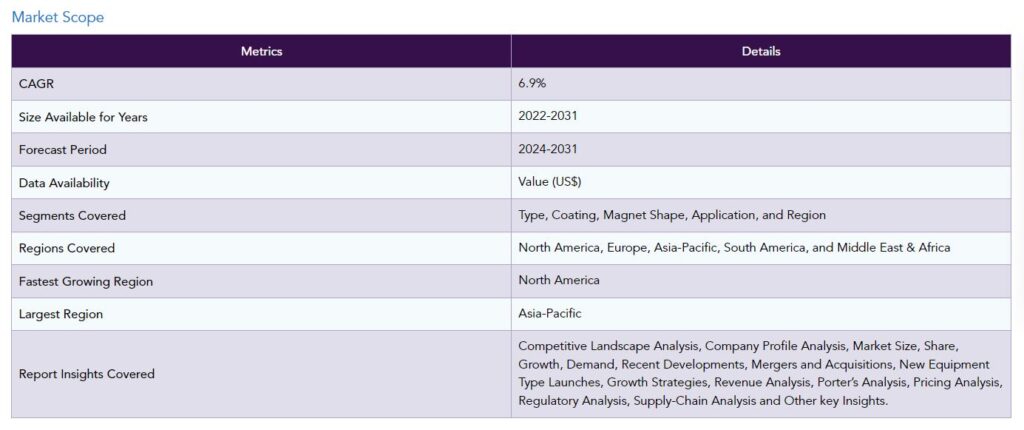
Task: Select the regions list starting North America, Europe
Action: click(734, 248)
